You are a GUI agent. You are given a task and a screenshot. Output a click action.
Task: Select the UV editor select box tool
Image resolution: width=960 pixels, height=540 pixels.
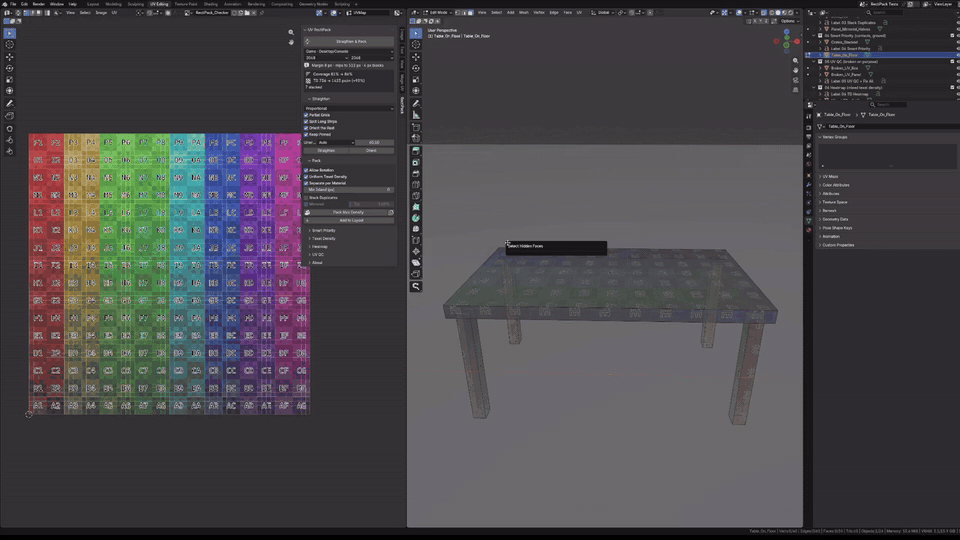pyautogui.click(x=10, y=33)
